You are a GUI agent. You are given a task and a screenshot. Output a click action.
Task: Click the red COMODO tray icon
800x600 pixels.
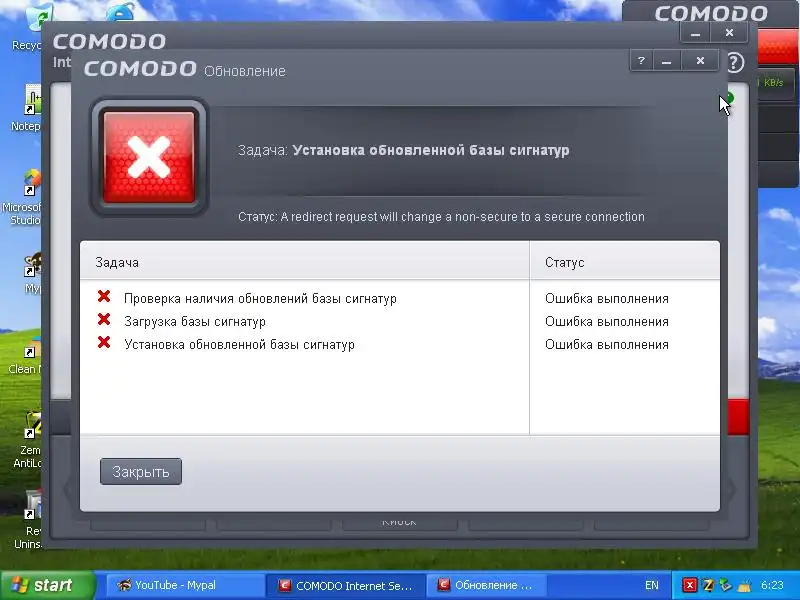[690, 585]
